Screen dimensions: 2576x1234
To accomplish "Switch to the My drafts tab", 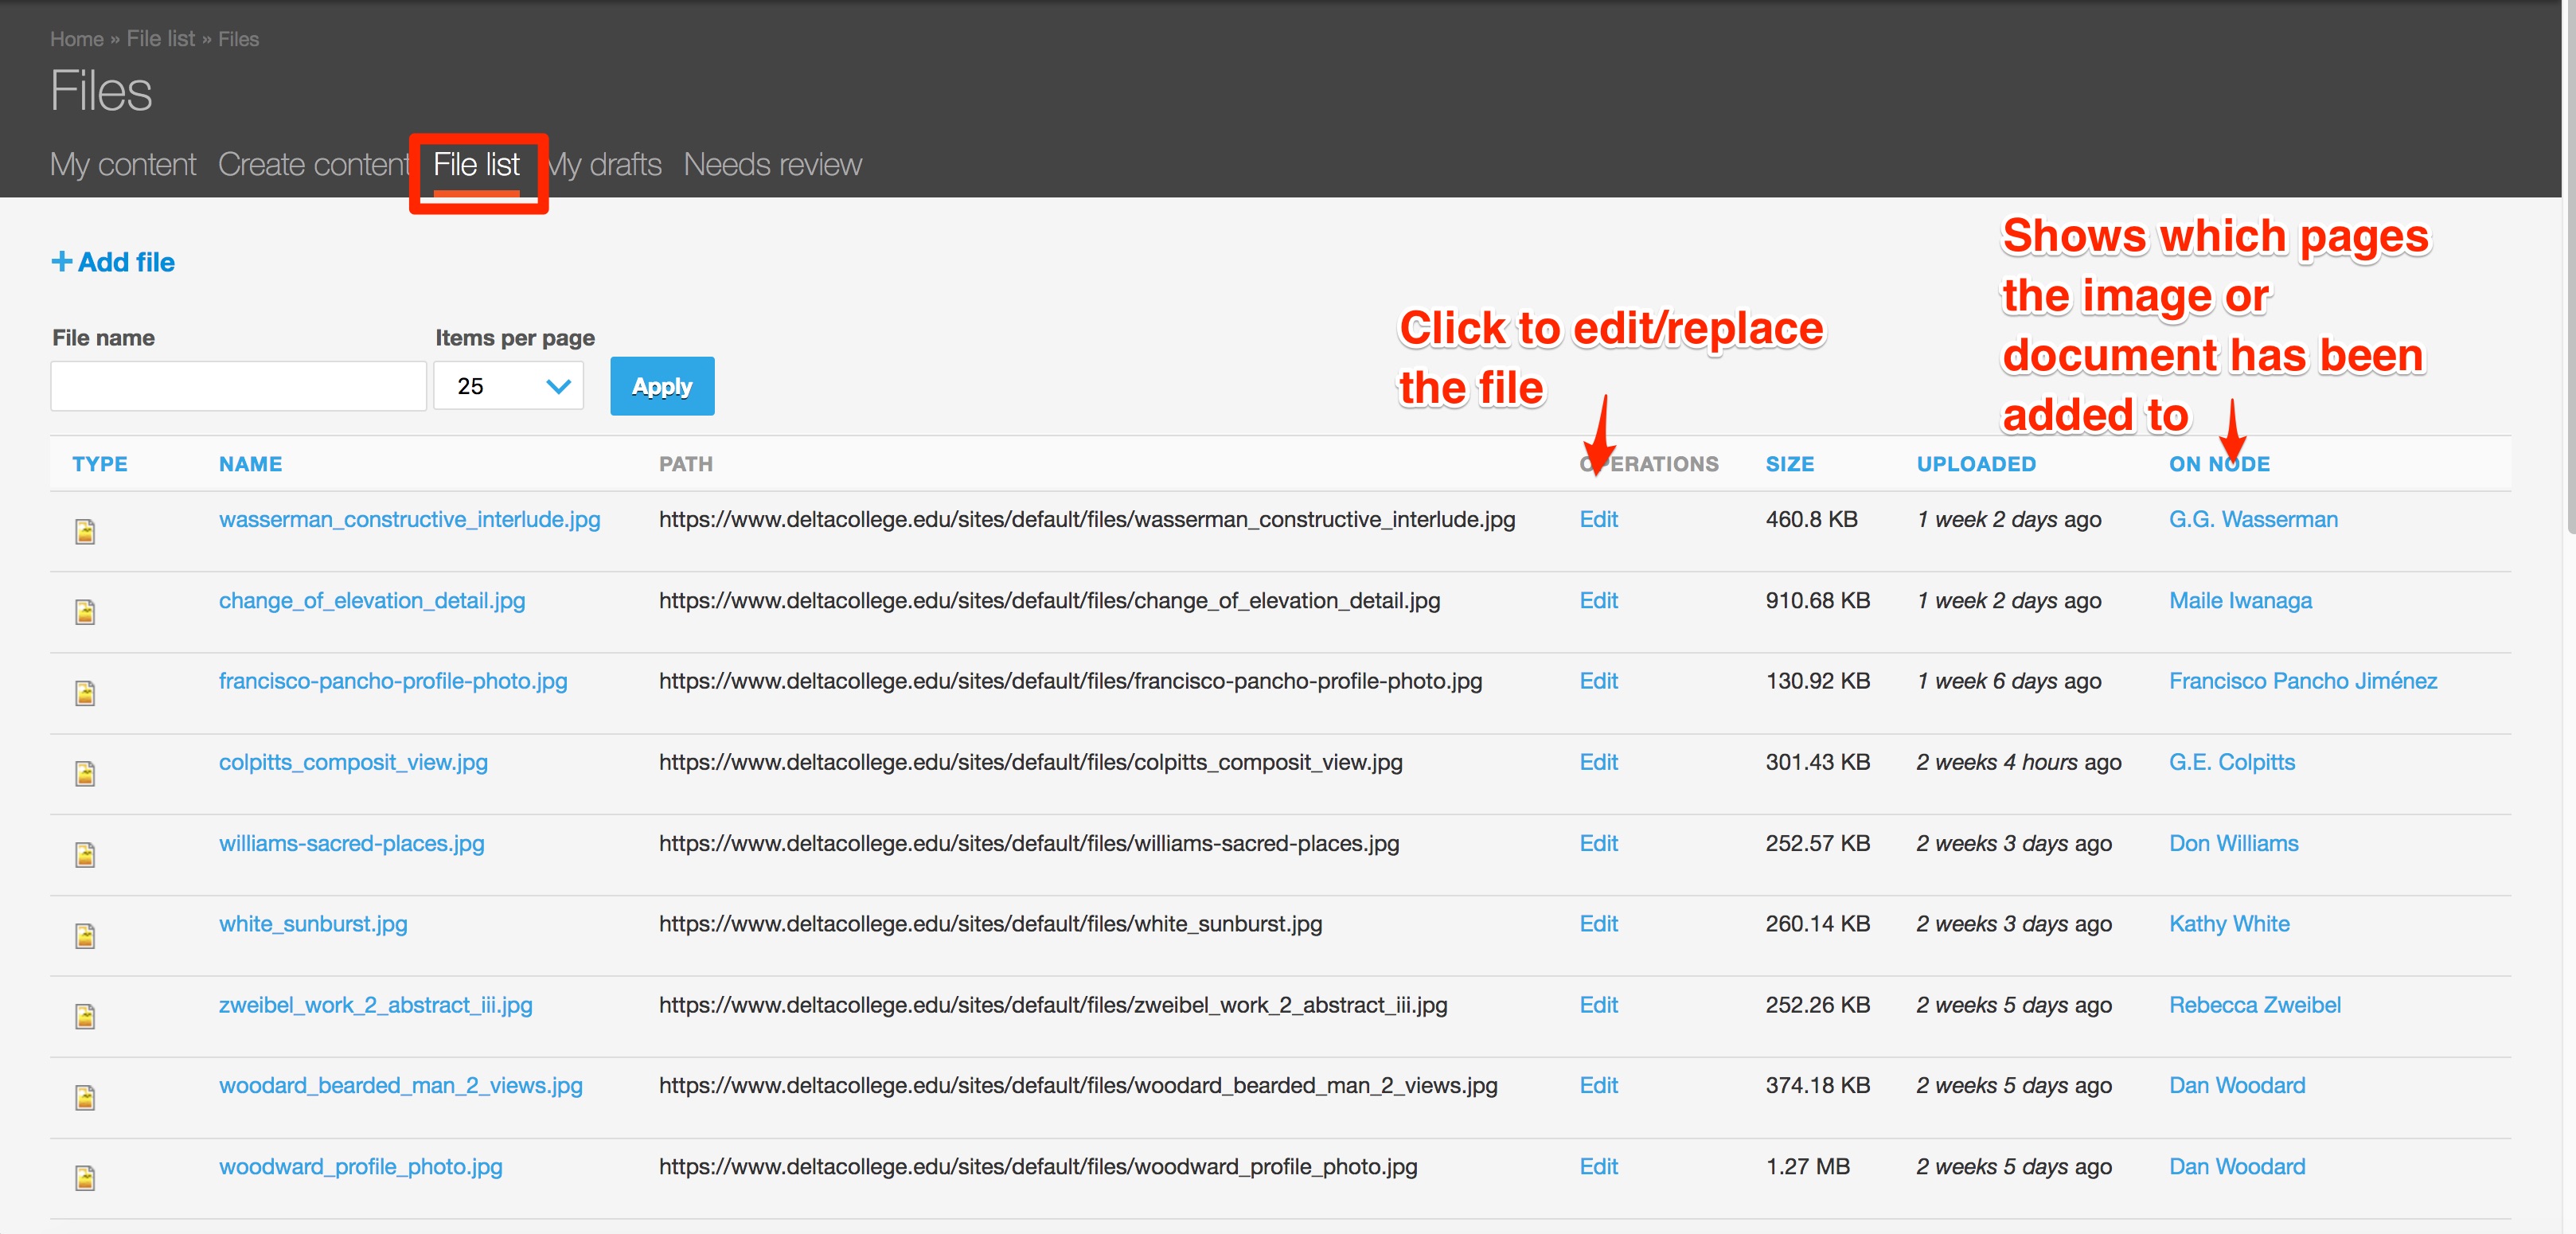I will tap(606, 164).
